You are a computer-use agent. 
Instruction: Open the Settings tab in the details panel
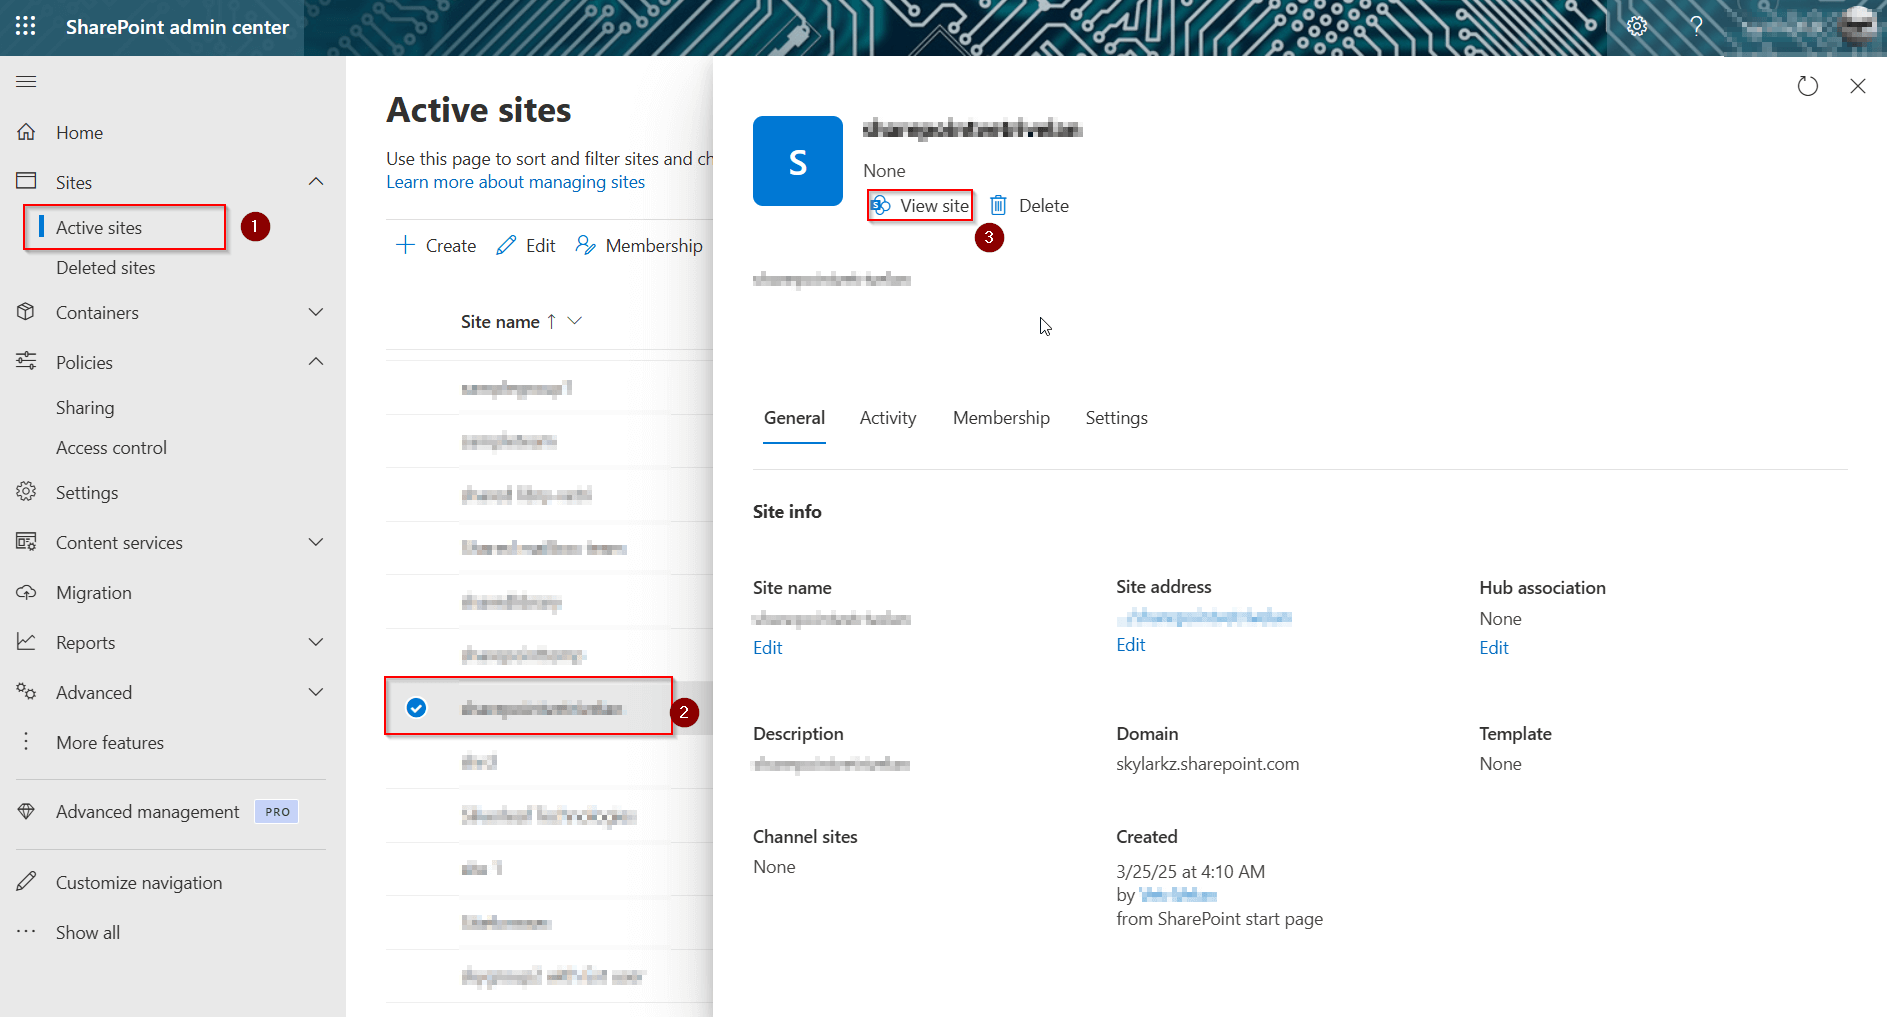tap(1116, 418)
